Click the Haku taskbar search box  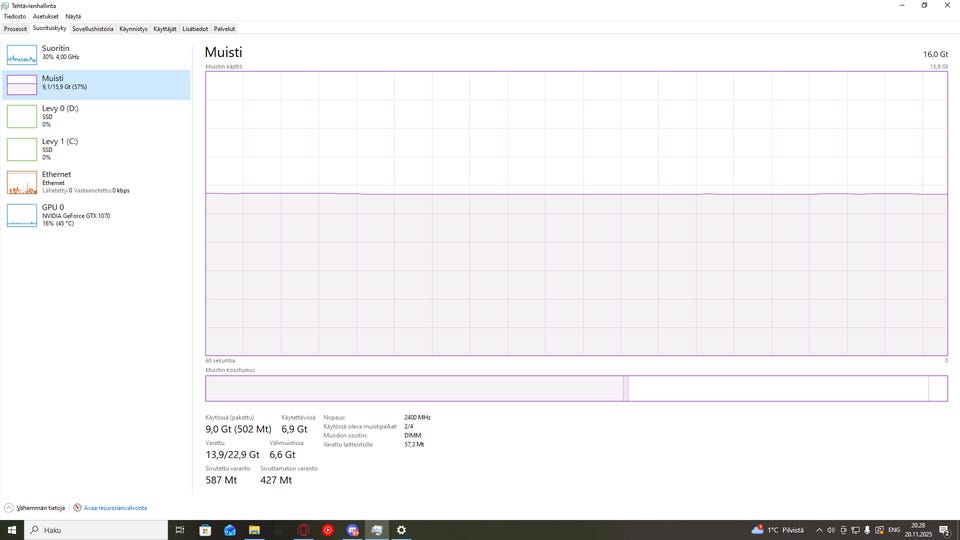[96, 530]
